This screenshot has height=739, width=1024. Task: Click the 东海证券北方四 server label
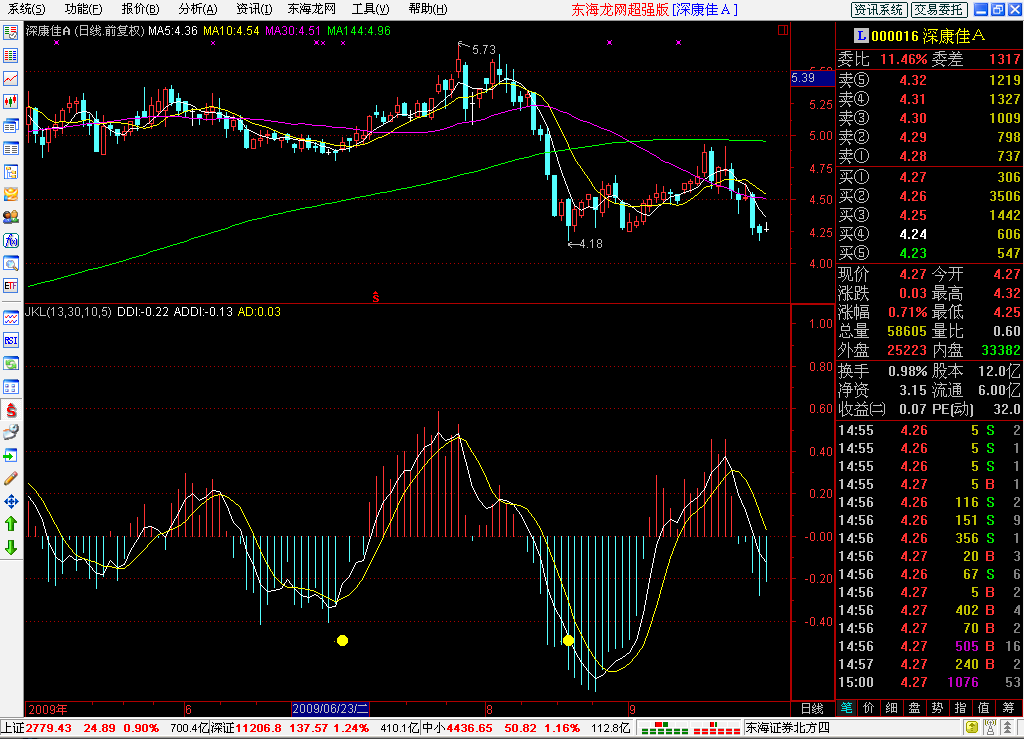point(788,728)
